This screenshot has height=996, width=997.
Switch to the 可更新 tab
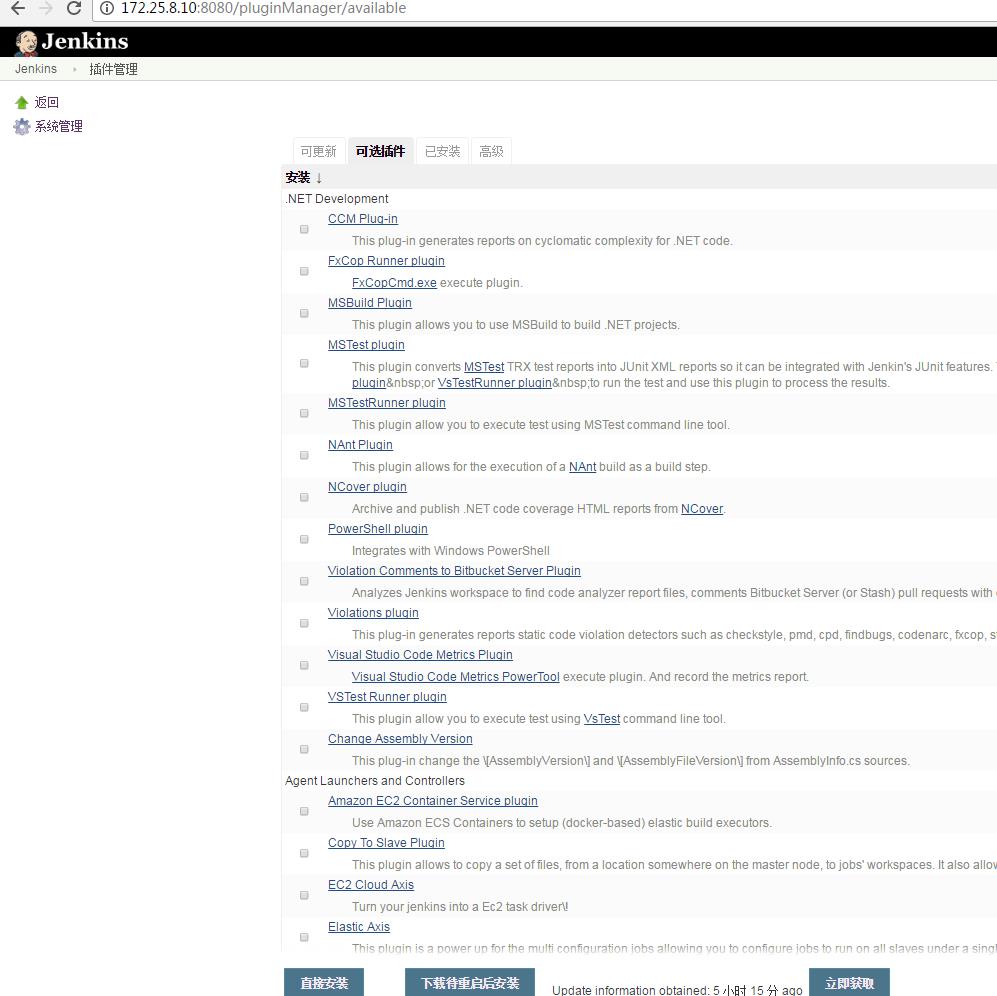[x=319, y=151]
